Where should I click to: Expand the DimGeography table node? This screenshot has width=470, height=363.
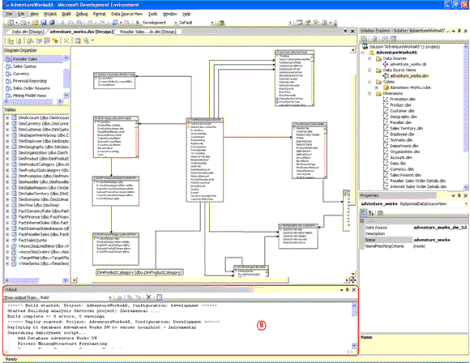point(7,147)
